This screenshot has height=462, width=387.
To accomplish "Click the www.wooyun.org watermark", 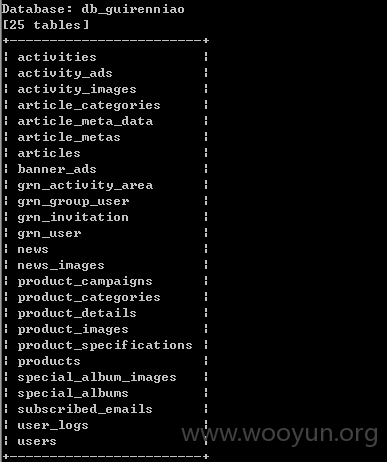I will (280, 434).
